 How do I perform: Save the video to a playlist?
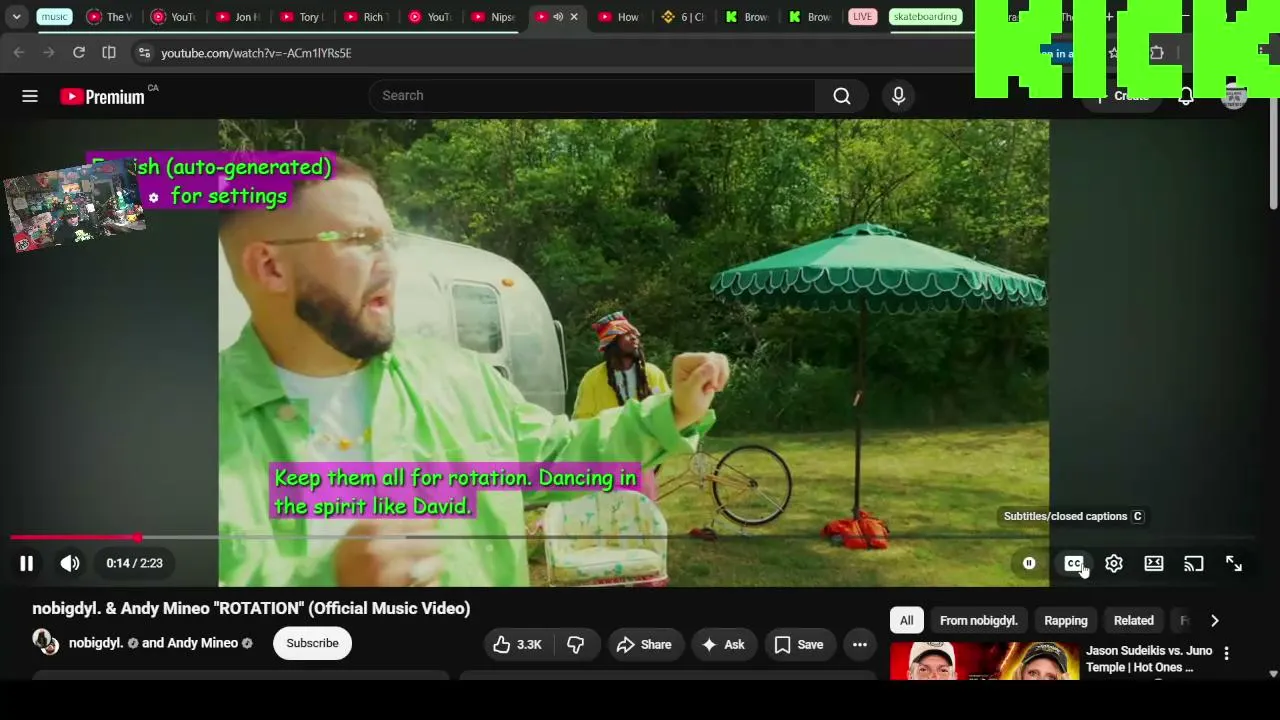point(798,645)
